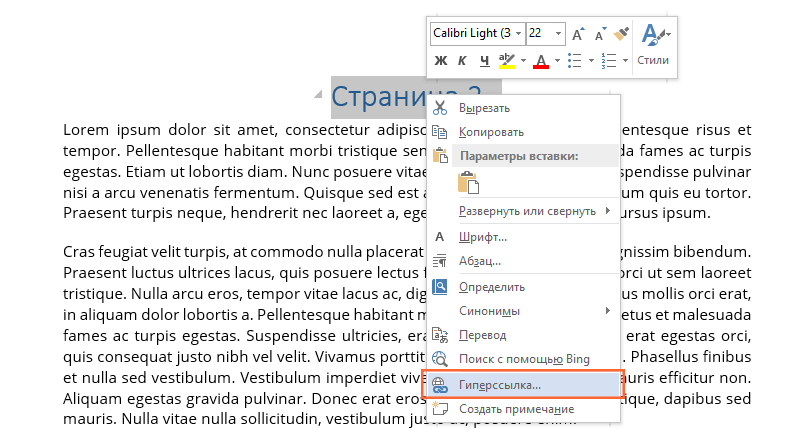Click the selected heading Страница
This screenshot has width=791, height=442.
pos(379,96)
